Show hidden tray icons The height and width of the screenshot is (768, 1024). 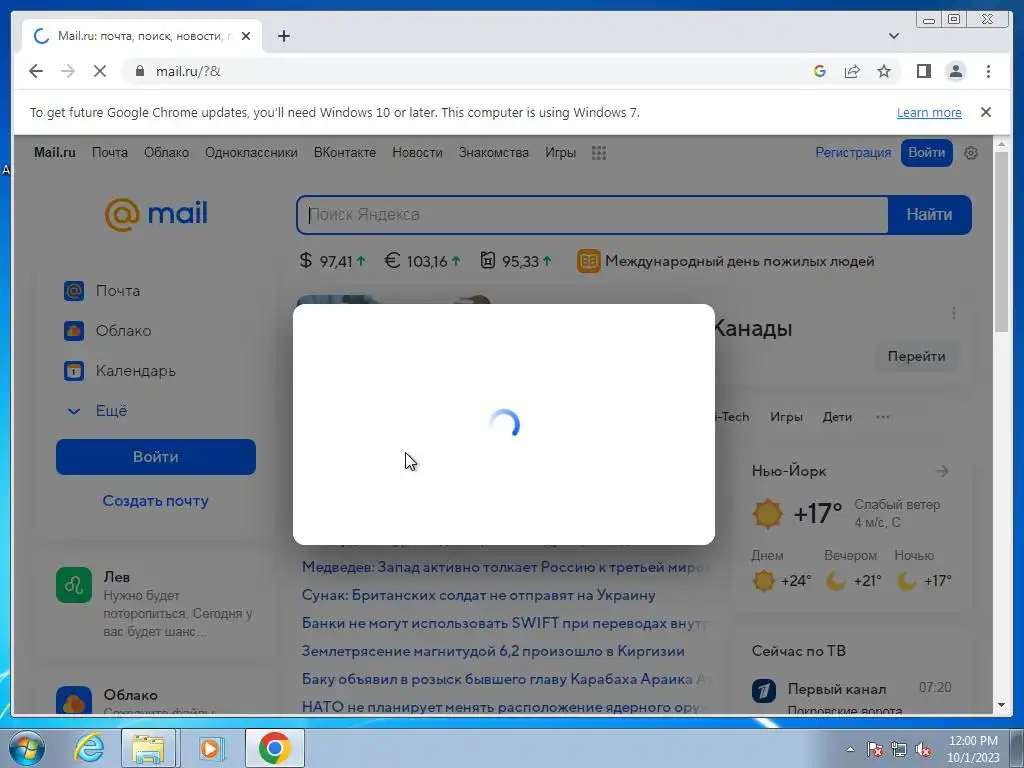pyautogui.click(x=850, y=749)
